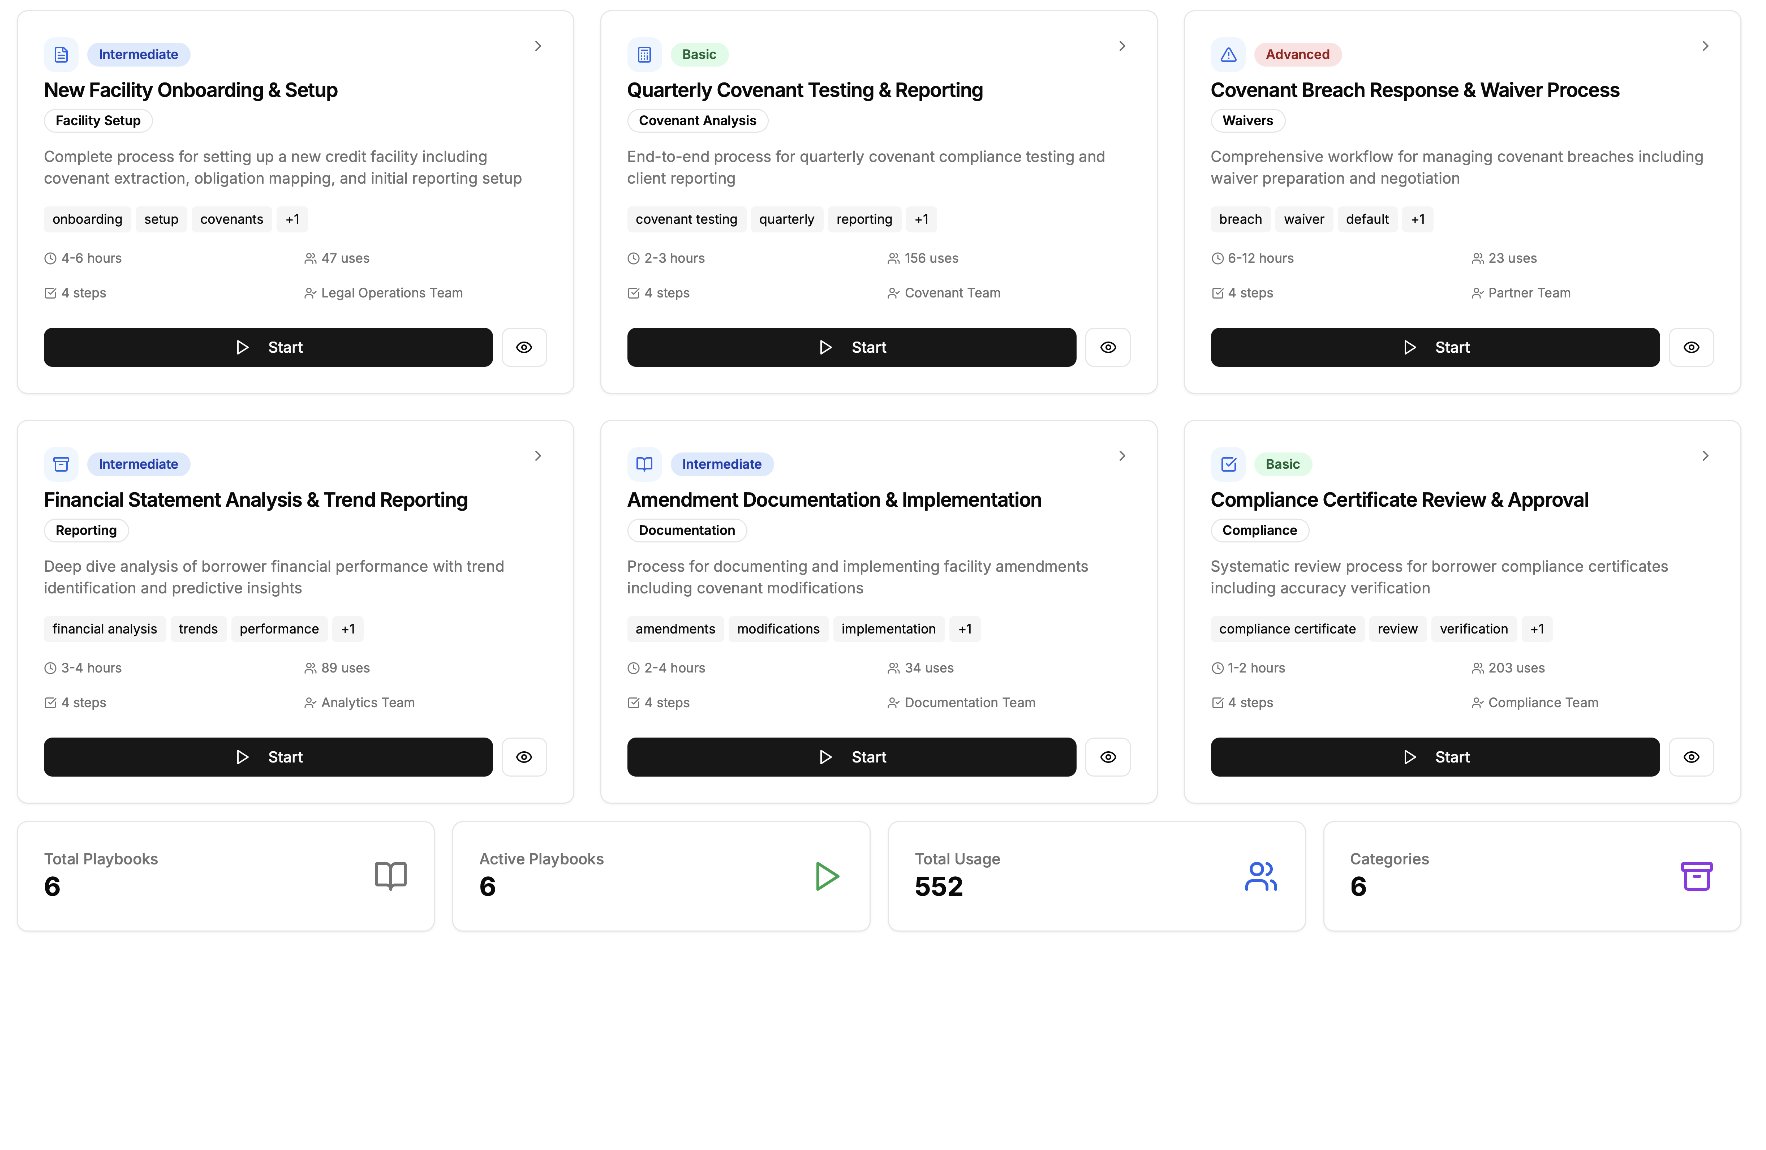The image size is (1766, 1150).
Task: Click the users icon in Total Usage
Action: tap(1260, 876)
